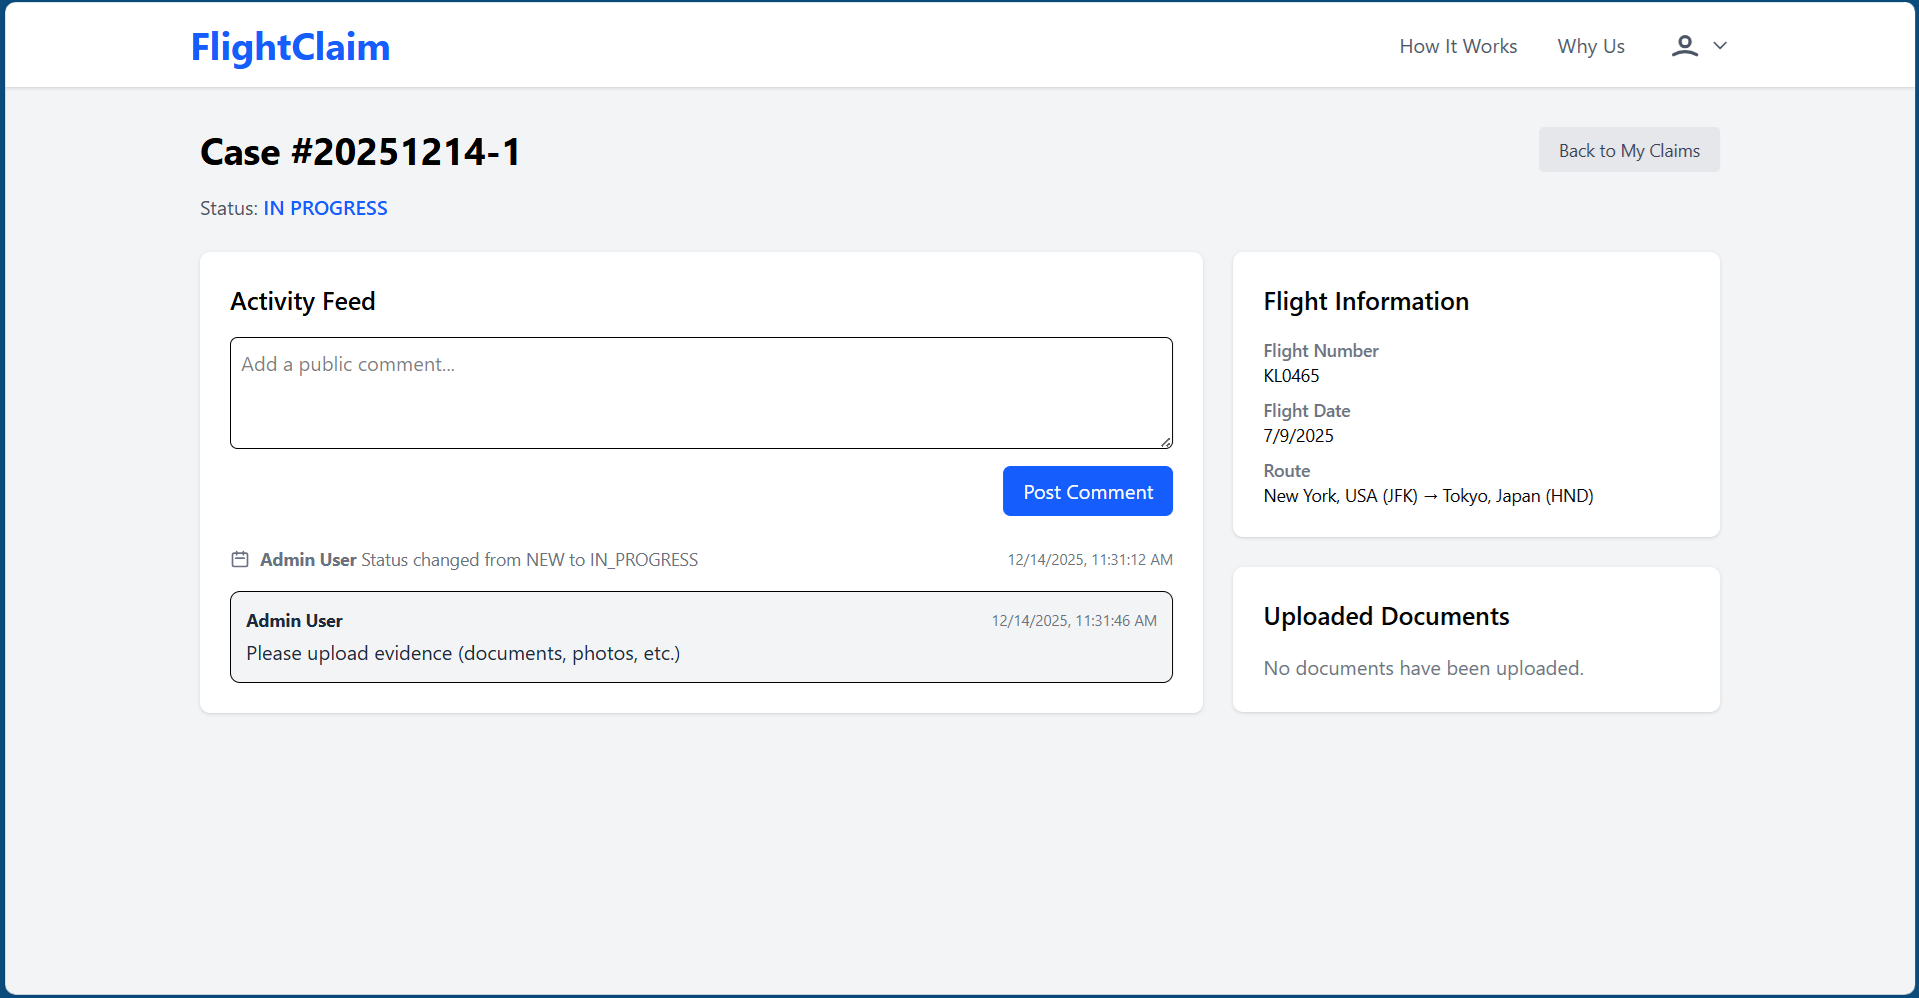Click the FlightClaim logo
Viewport: 1919px width, 998px height.
(290, 46)
